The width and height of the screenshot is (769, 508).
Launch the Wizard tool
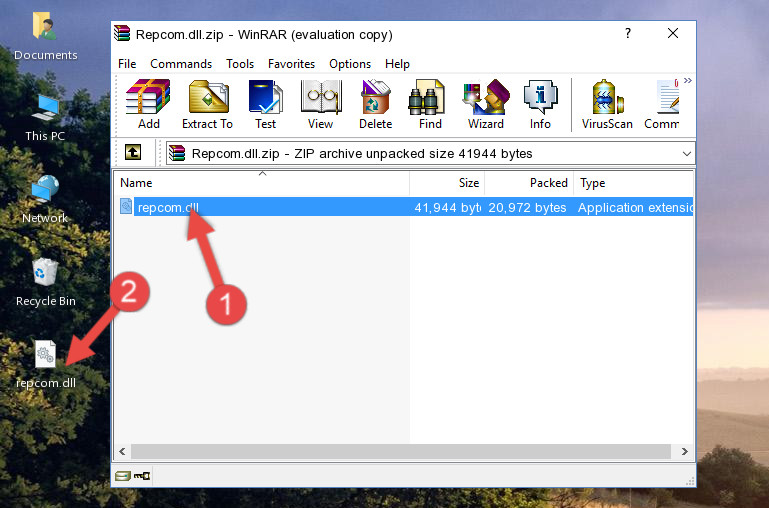(x=486, y=104)
